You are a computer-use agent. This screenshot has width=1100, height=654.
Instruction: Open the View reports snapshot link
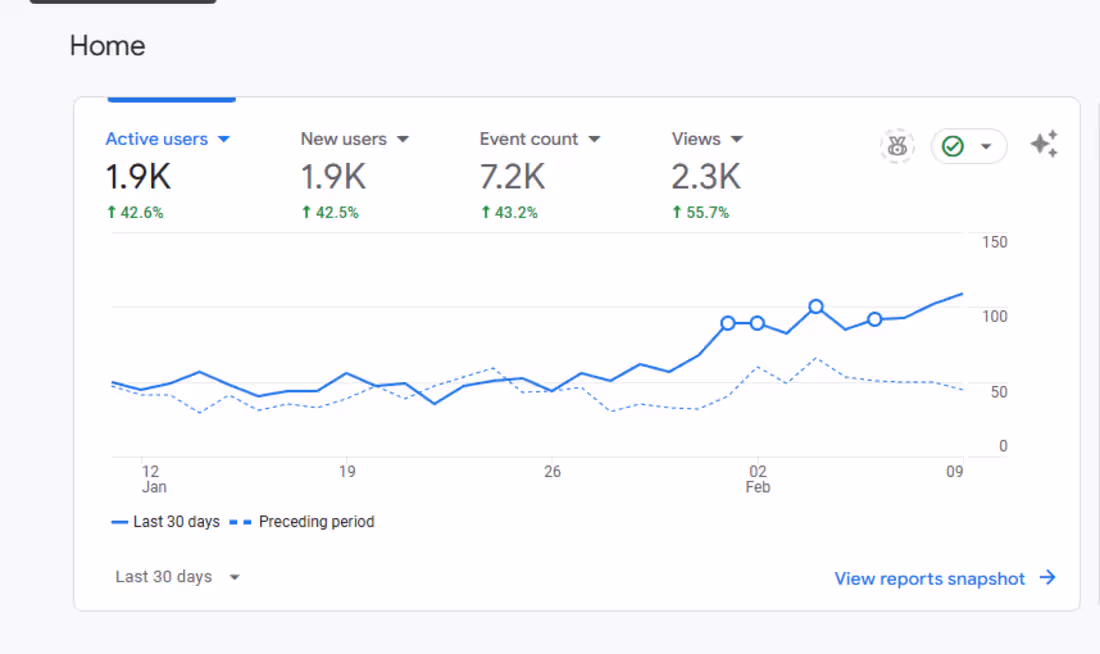pos(929,578)
